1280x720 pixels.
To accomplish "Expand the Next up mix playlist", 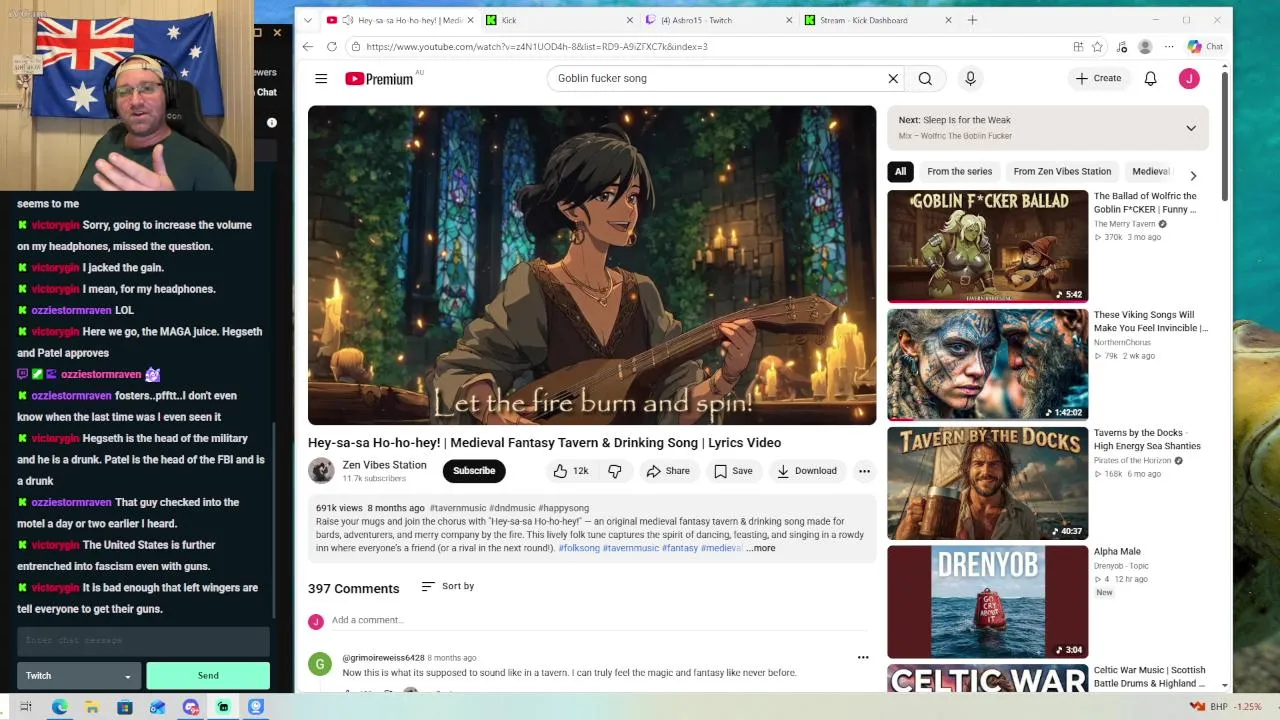I will click(1191, 128).
